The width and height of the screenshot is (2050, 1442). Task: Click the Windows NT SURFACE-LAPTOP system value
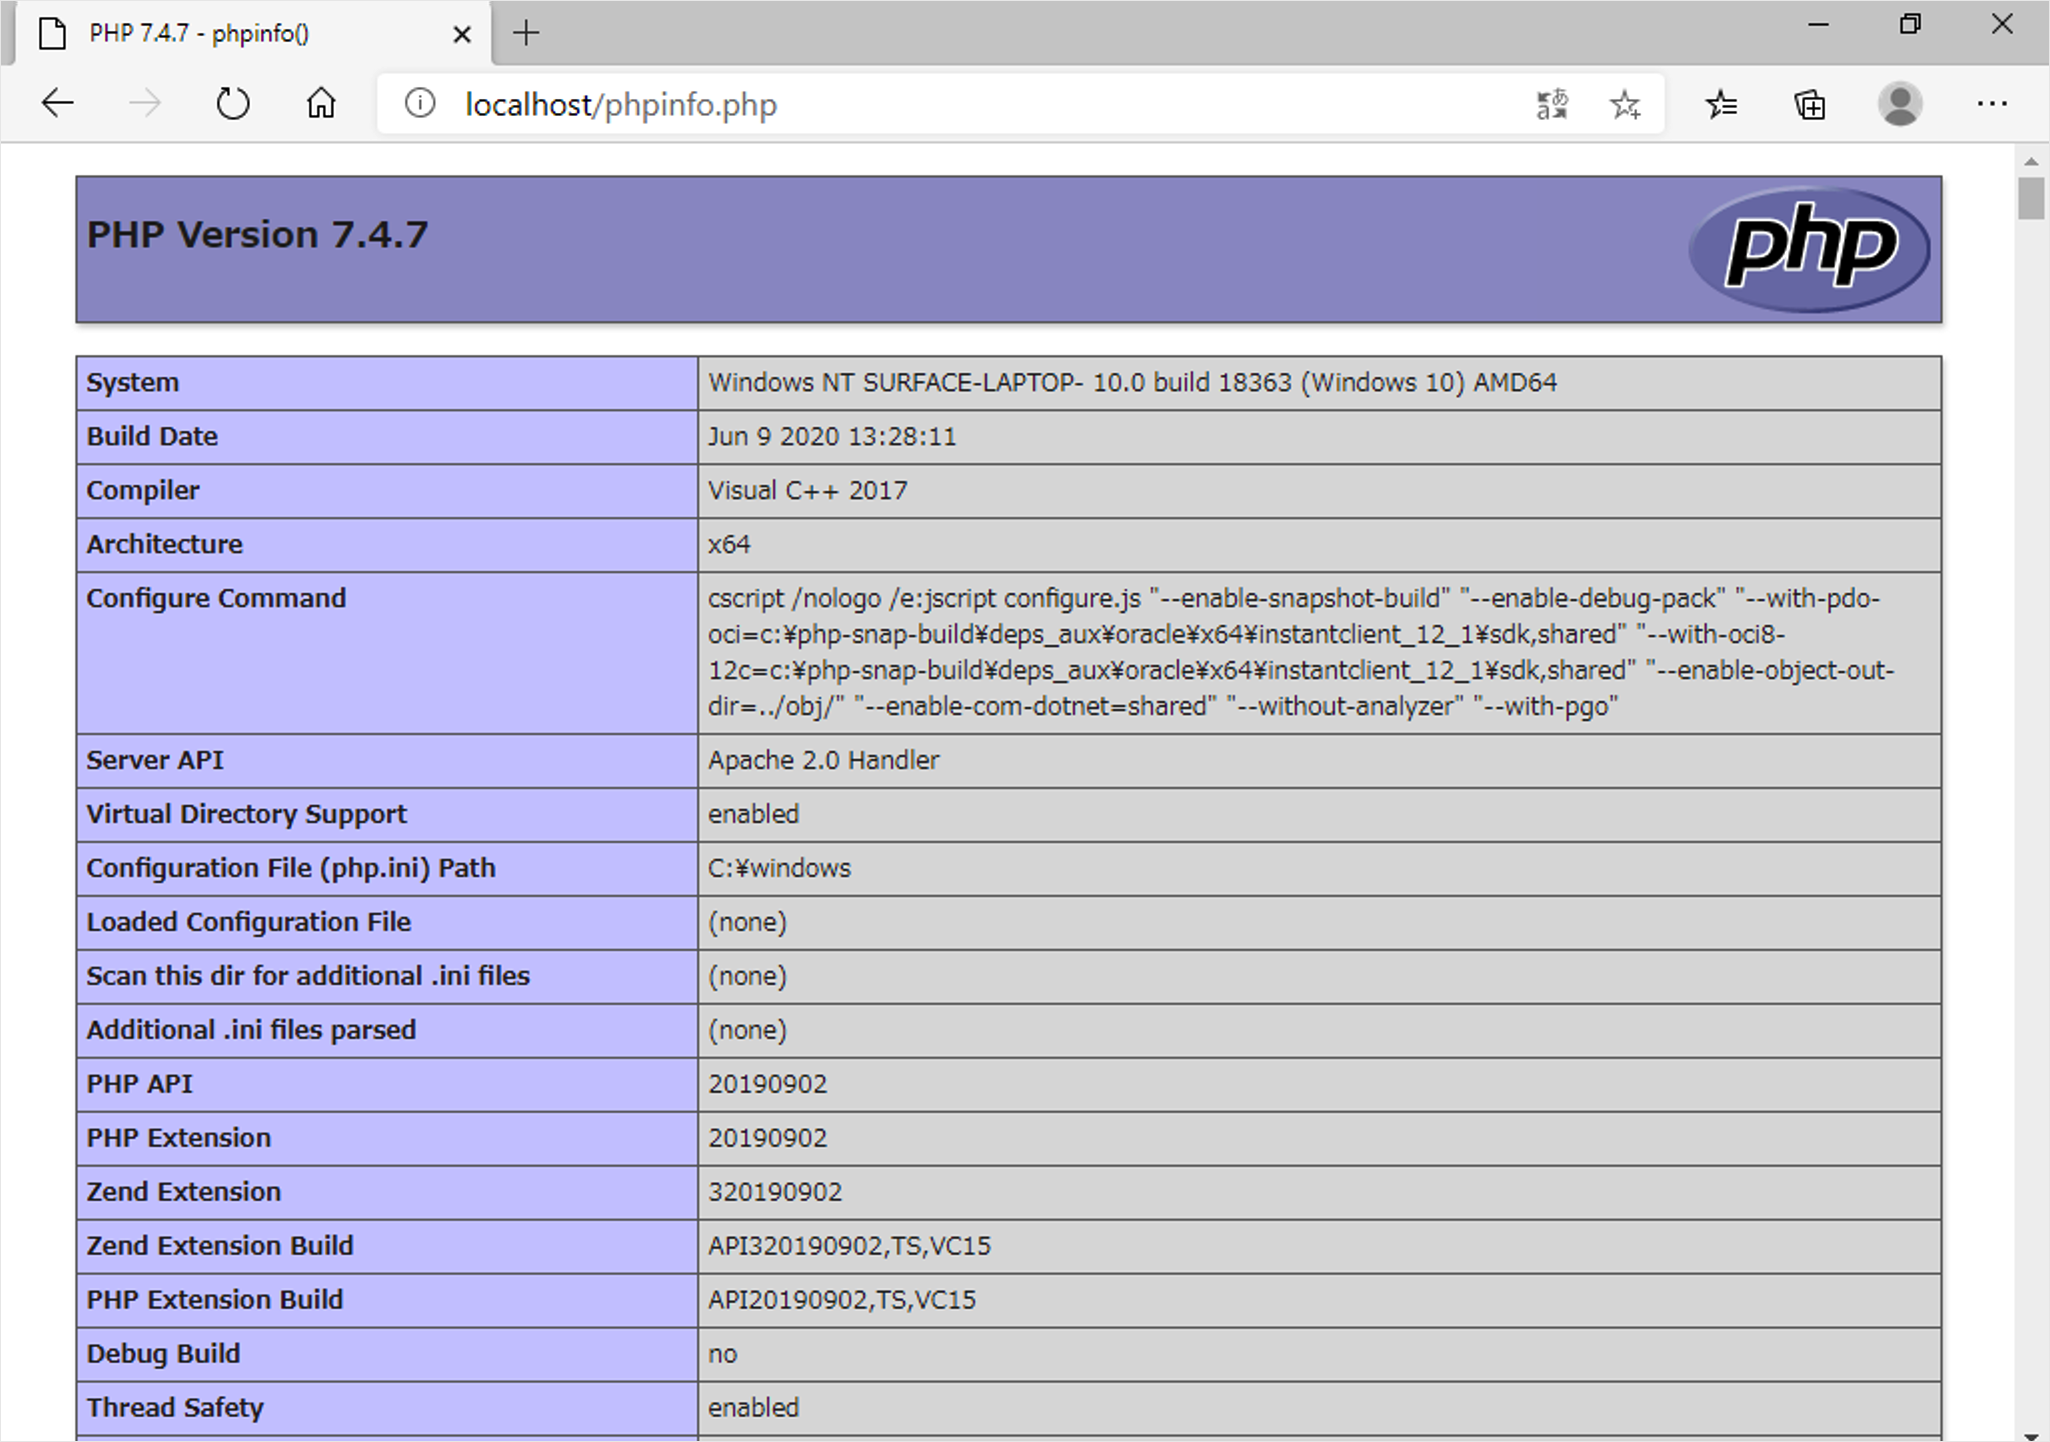pos(1132,383)
